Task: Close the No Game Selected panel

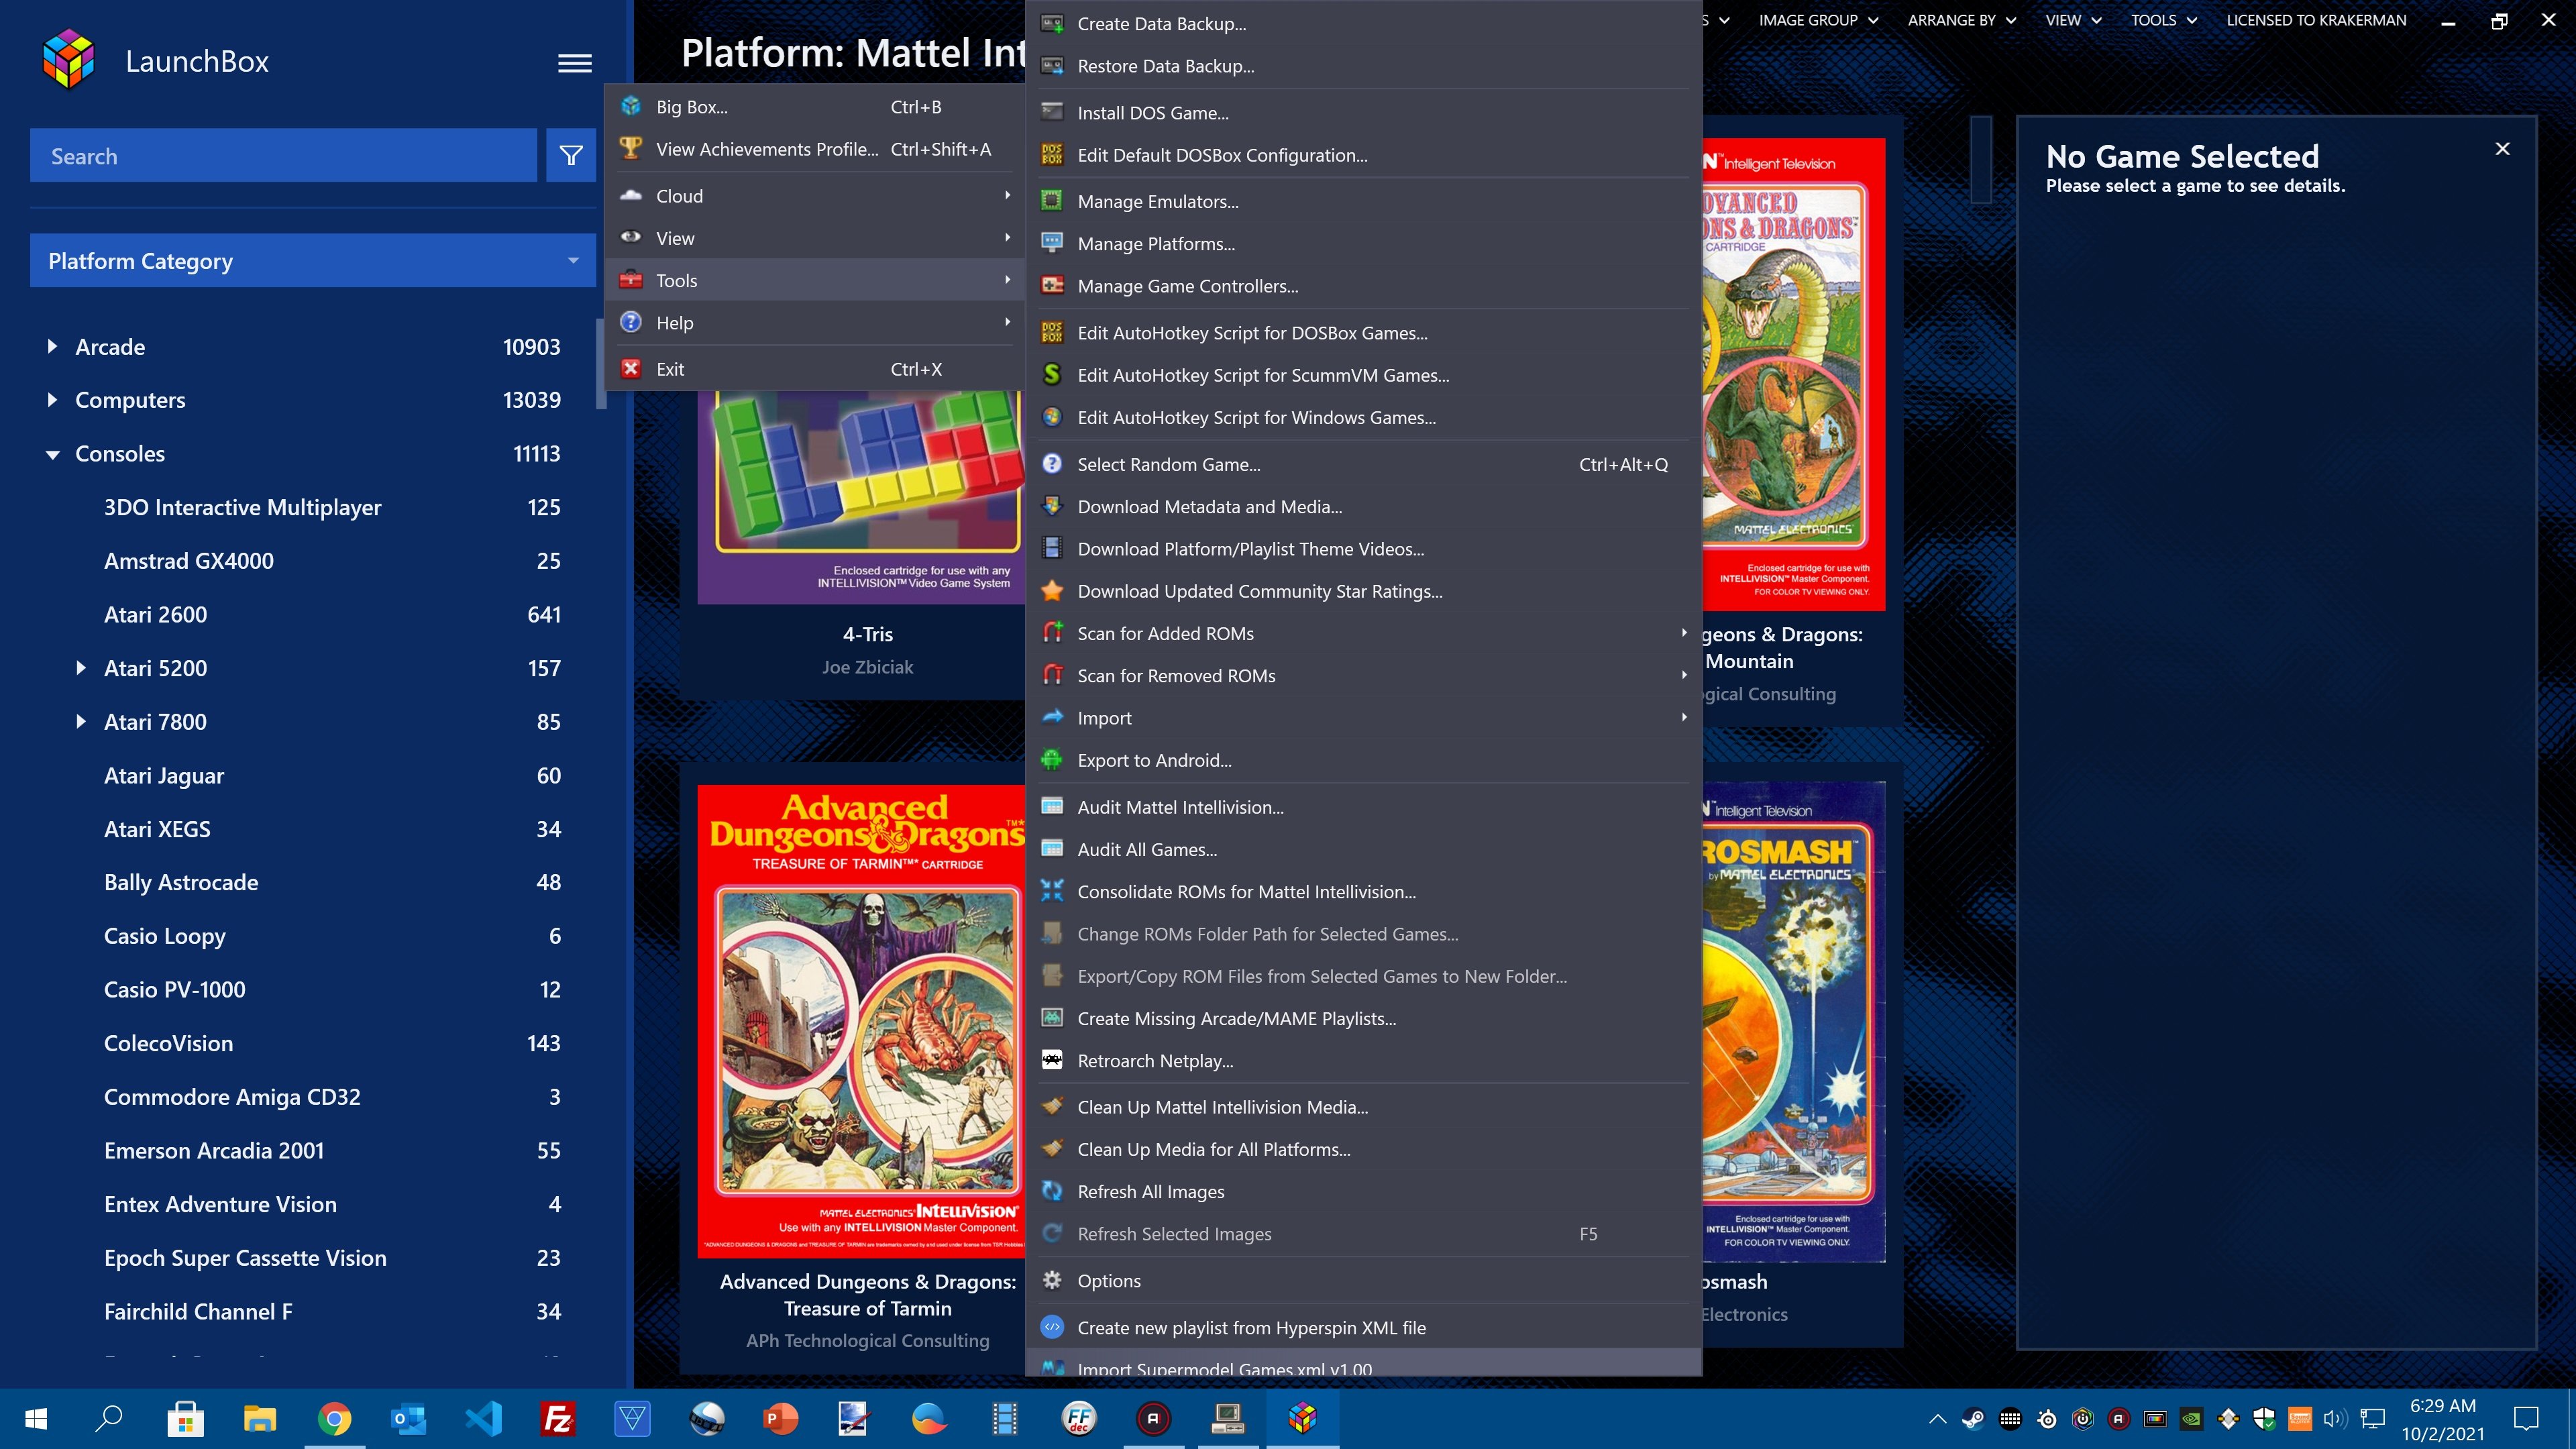Action: pos(2502,149)
